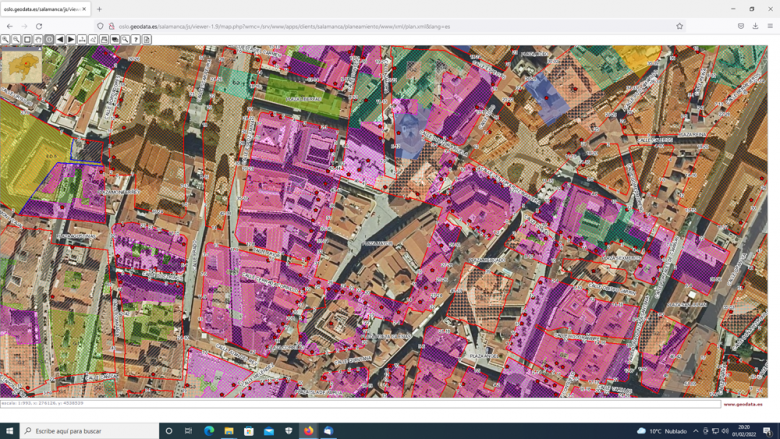Toggle the feature info identify tool
This screenshot has height=439, width=780.
[49, 40]
